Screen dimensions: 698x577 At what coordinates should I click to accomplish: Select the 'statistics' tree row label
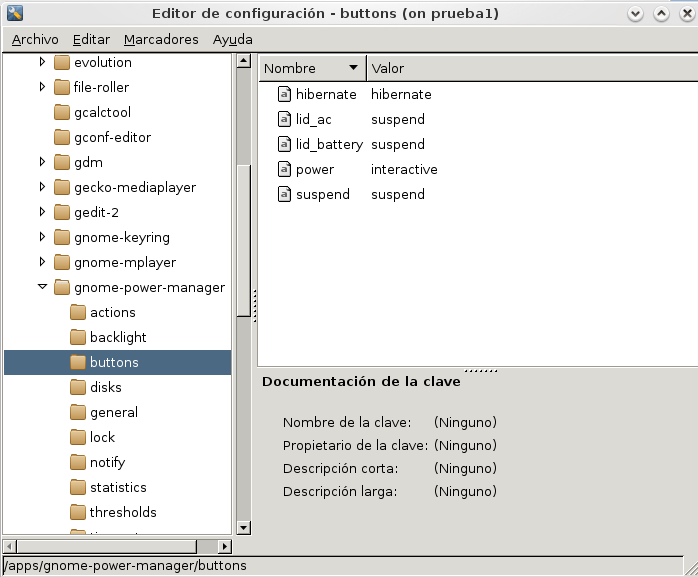point(118,487)
